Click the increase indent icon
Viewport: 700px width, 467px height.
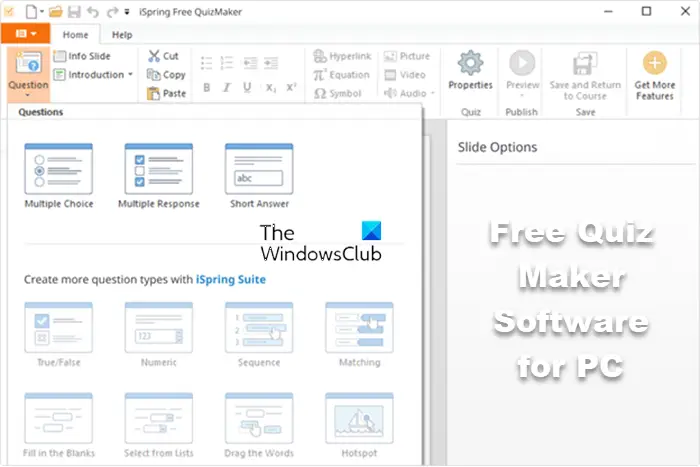click(x=271, y=63)
